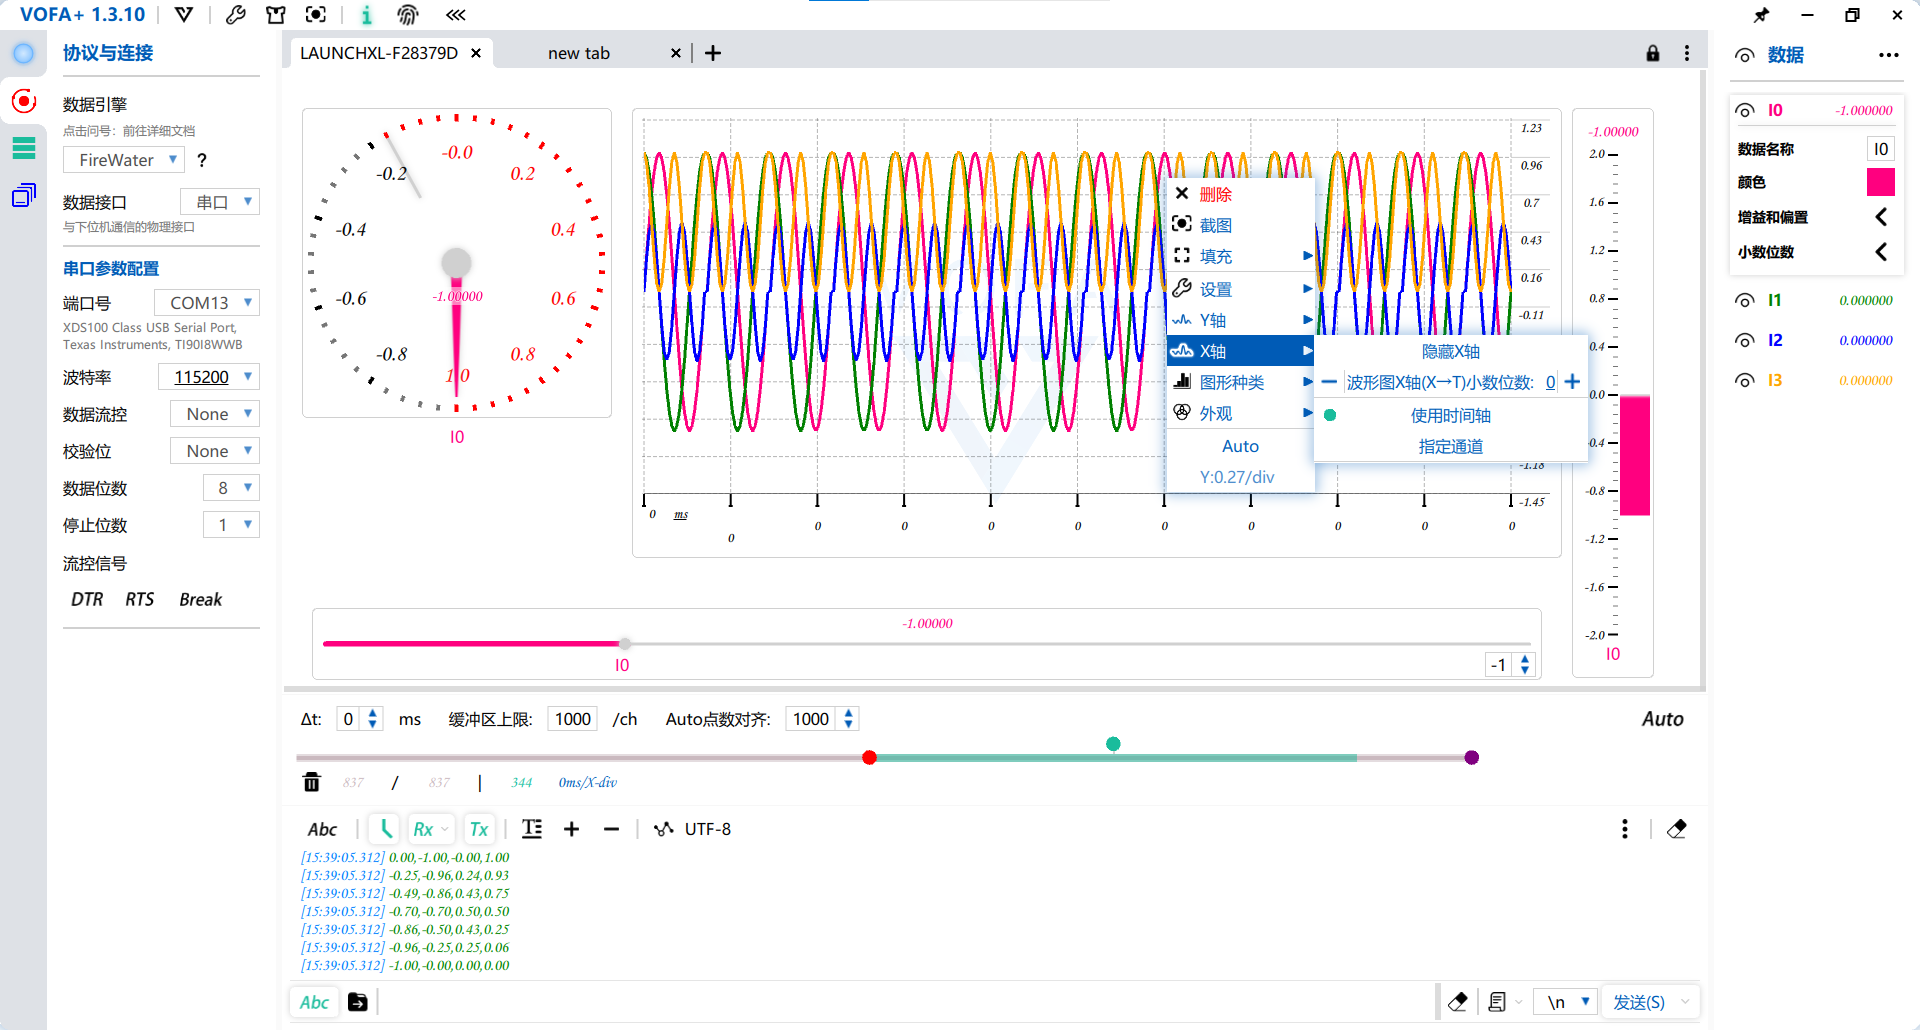The width and height of the screenshot is (1920, 1030).
Task: Click the fingerprint icon in title bar
Action: (407, 15)
